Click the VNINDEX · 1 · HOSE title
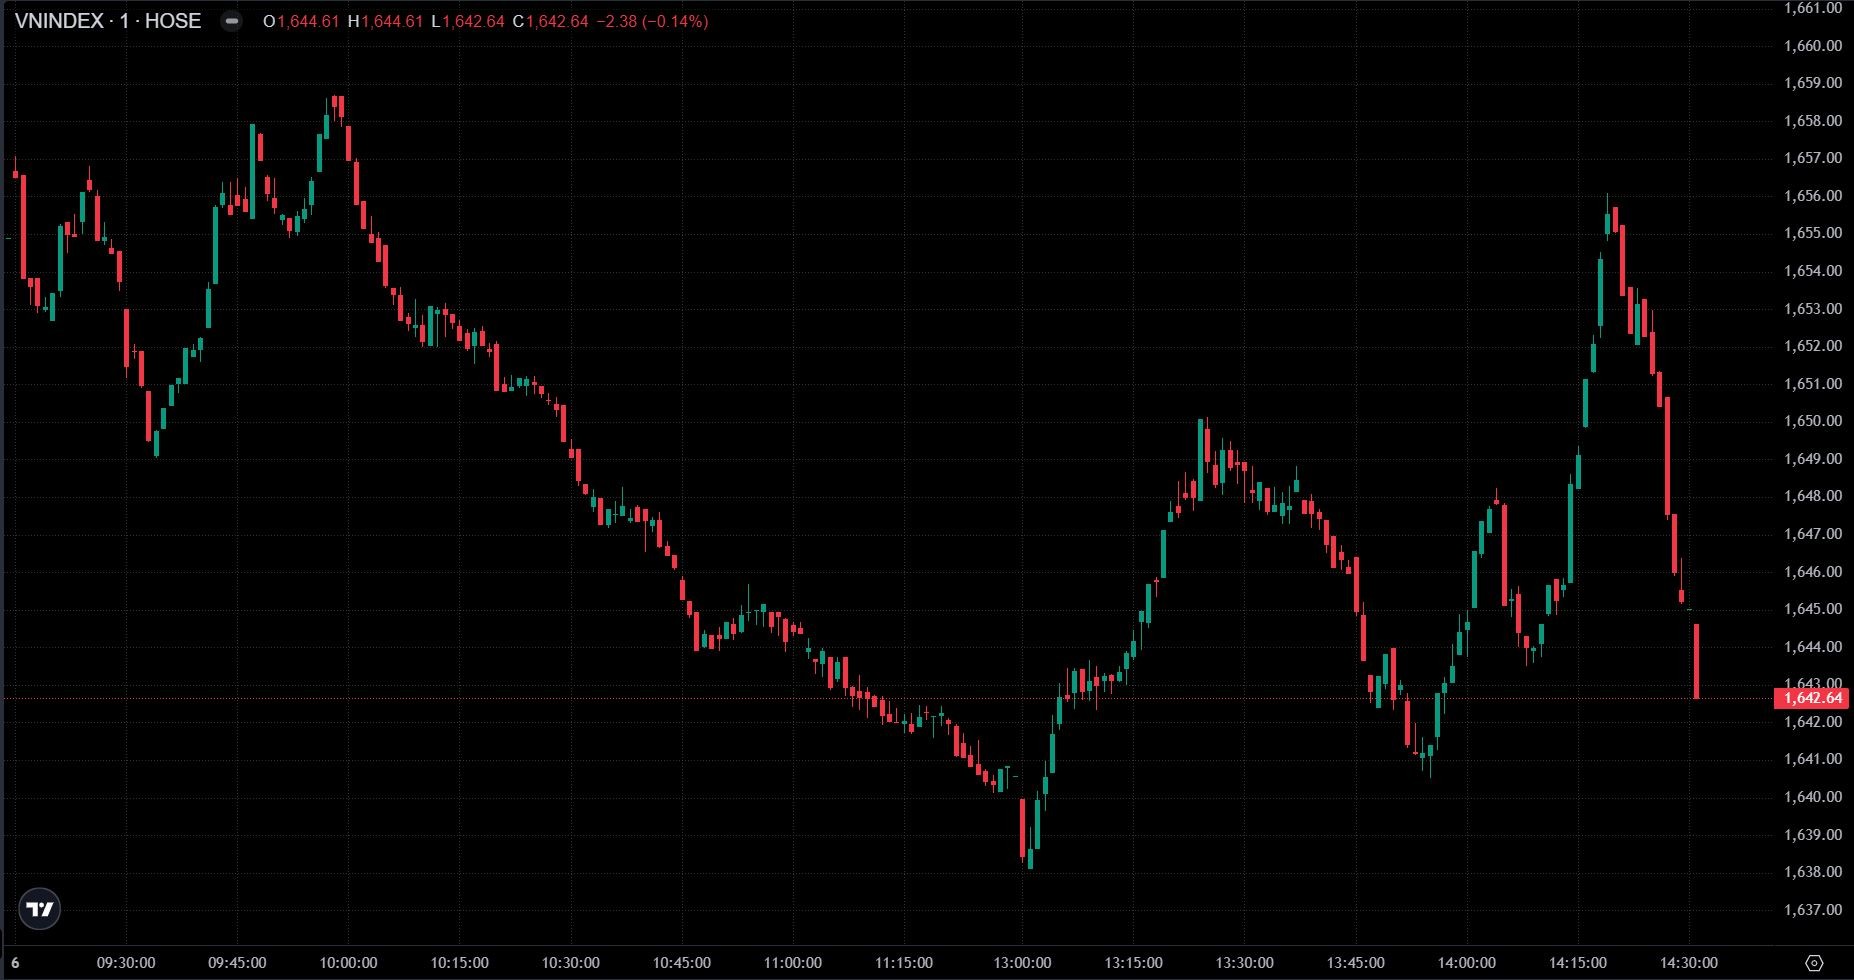 (x=108, y=21)
